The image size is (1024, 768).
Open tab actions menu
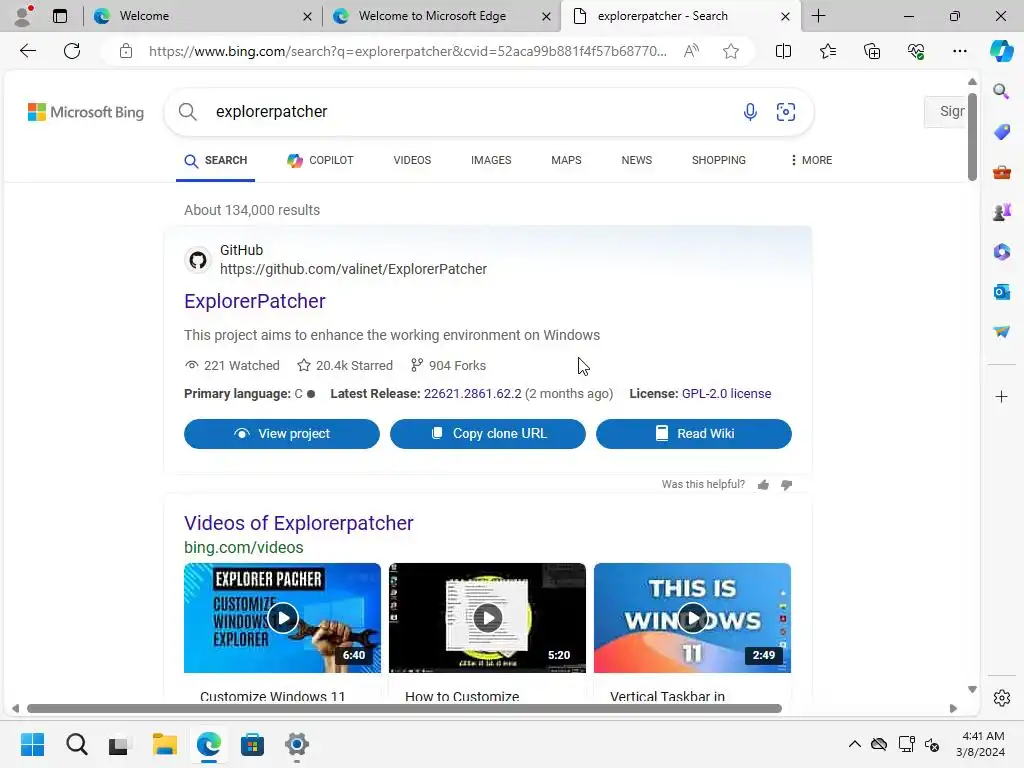coord(60,16)
